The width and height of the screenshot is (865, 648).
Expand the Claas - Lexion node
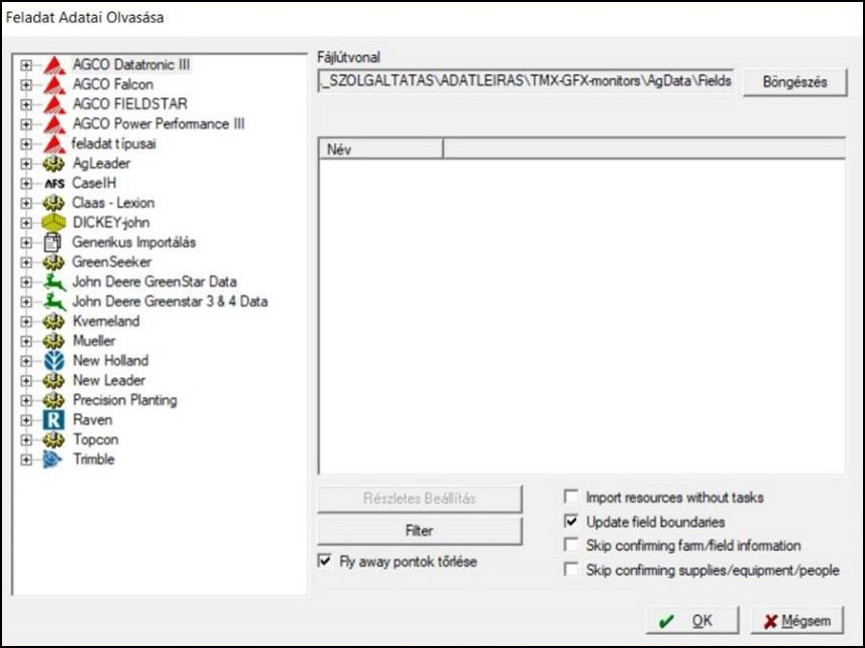coord(25,203)
